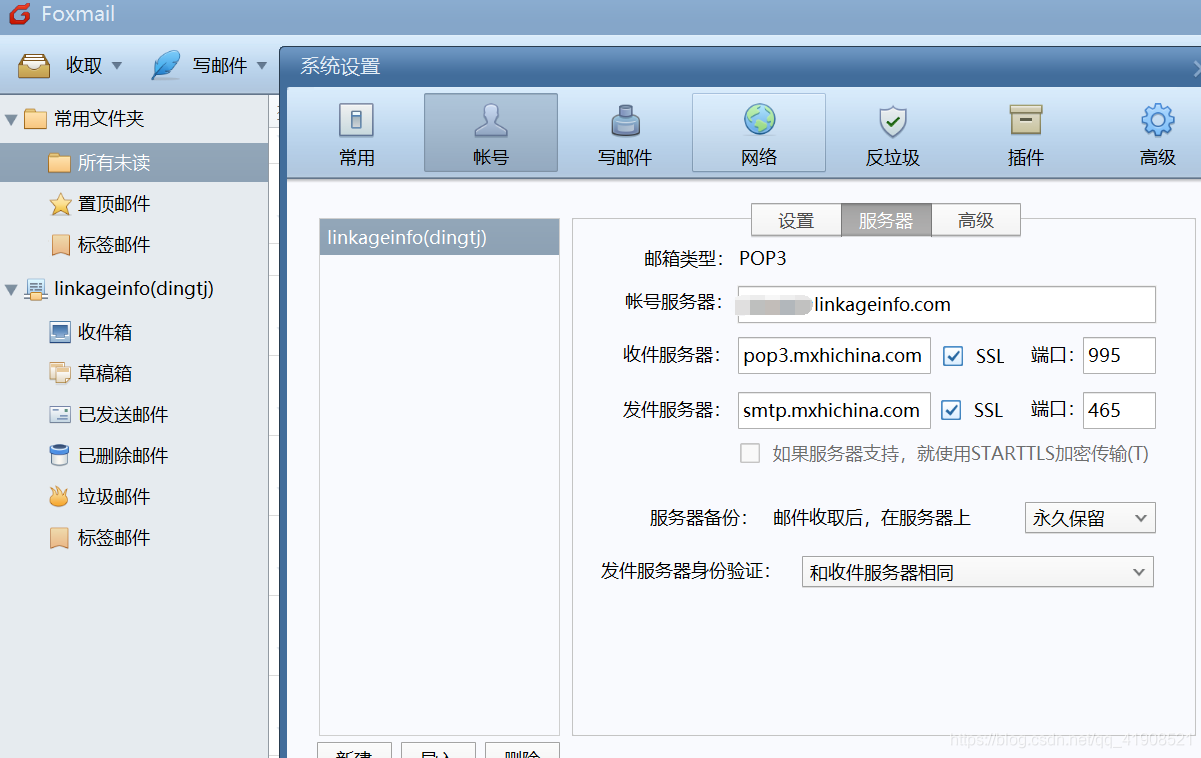Viewport: 1201px width, 758px height.
Task: Click the 已发送邮件 envelope icon
Action: (60, 414)
